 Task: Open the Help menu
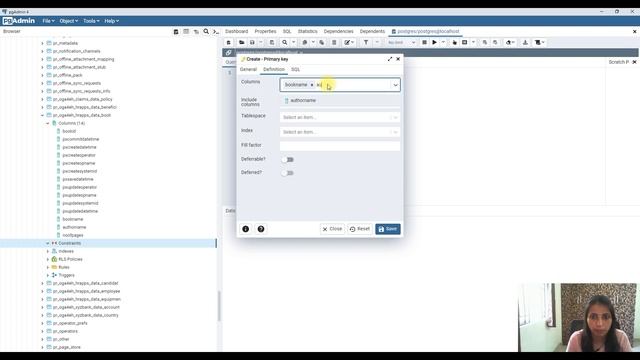click(111, 21)
